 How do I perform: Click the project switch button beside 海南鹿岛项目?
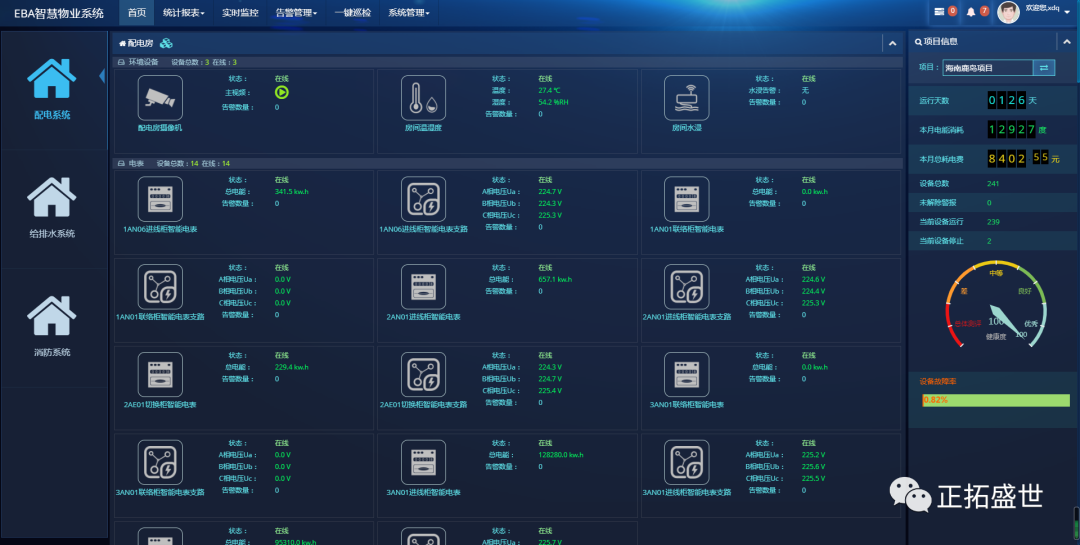[1044, 68]
